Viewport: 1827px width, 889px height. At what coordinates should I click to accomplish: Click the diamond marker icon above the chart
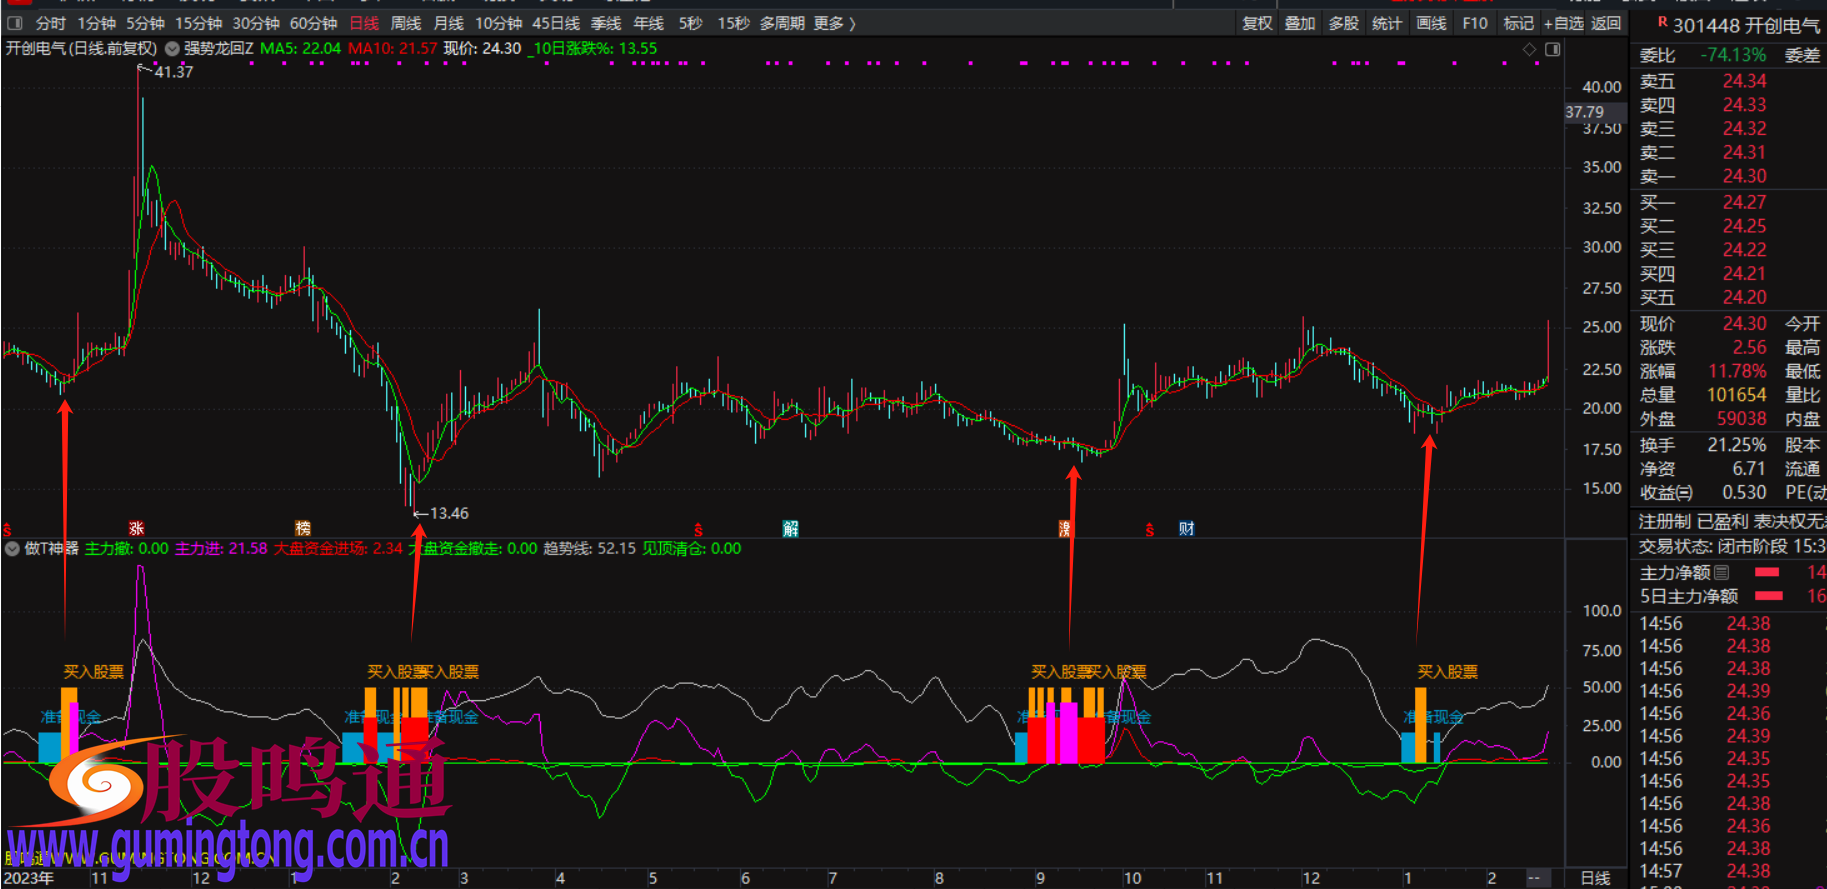[x=1529, y=49]
